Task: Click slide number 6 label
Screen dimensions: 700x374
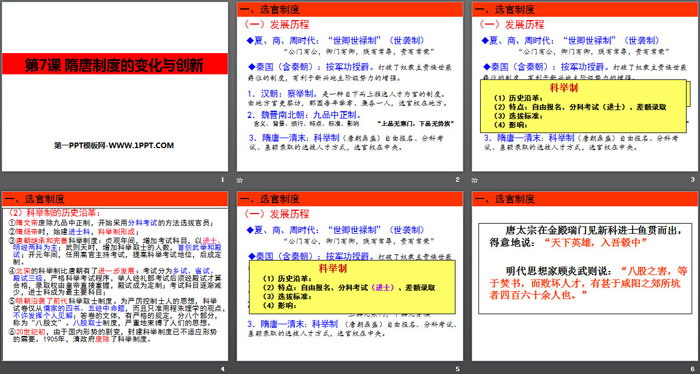Action: [x=692, y=369]
